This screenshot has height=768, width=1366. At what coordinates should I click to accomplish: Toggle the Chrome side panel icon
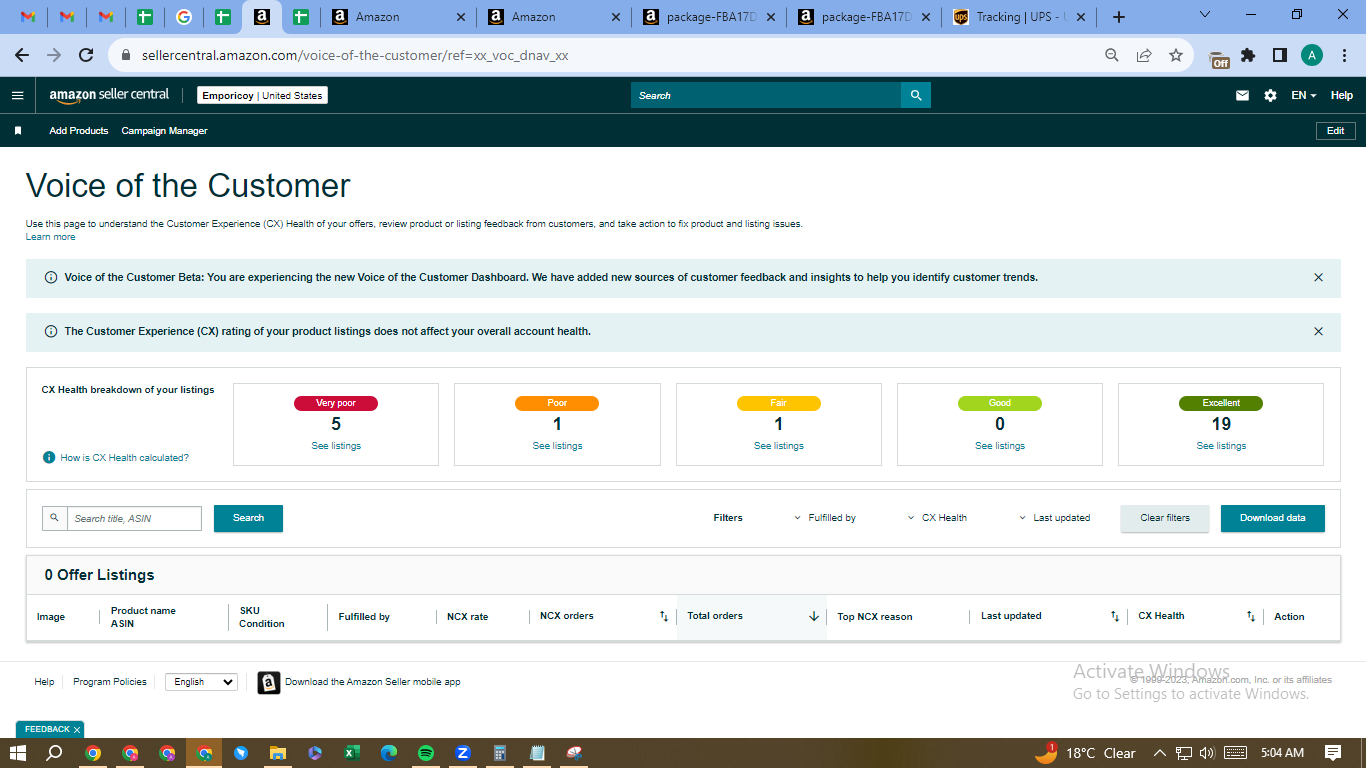(x=1279, y=55)
